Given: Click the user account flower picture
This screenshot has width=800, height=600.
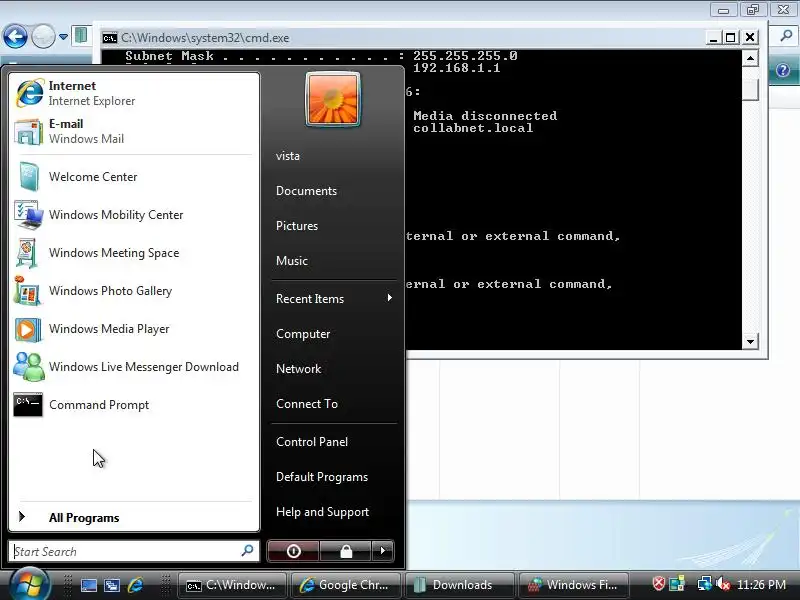Looking at the screenshot, I should coord(333,99).
